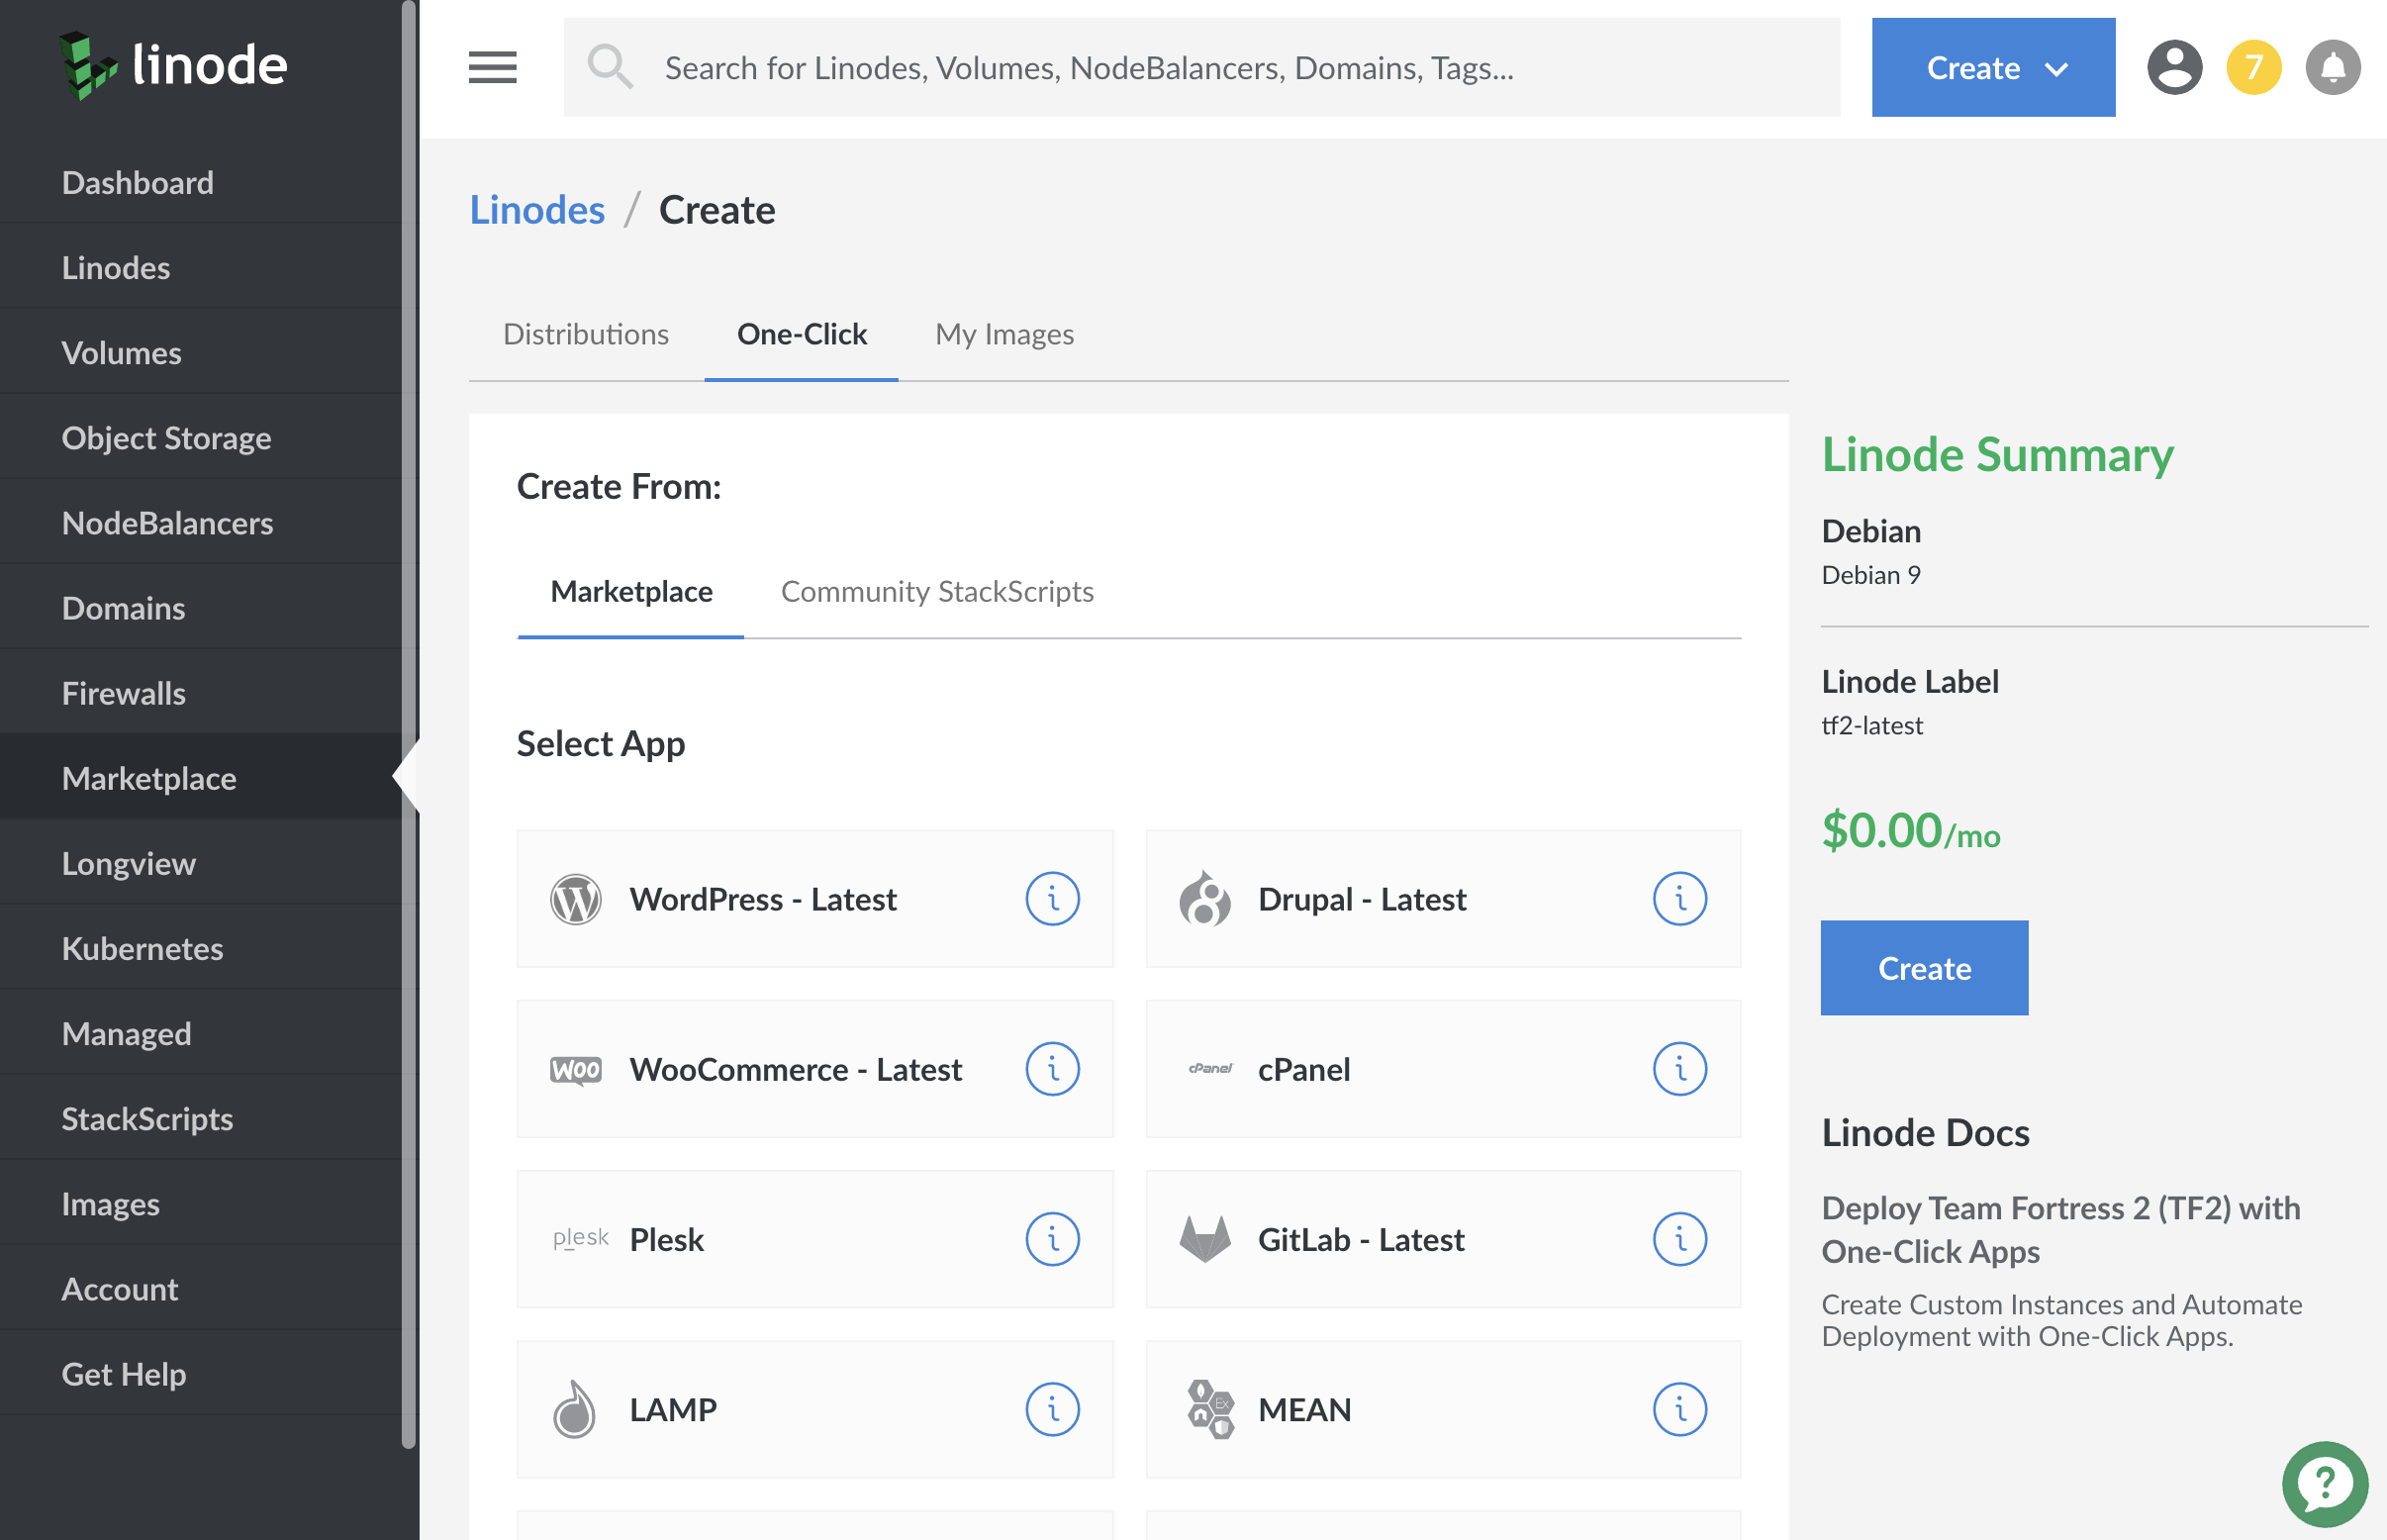This screenshot has width=2387, height=1540.
Task: Click the Linodes breadcrumb link
Action: click(x=537, y=210)
